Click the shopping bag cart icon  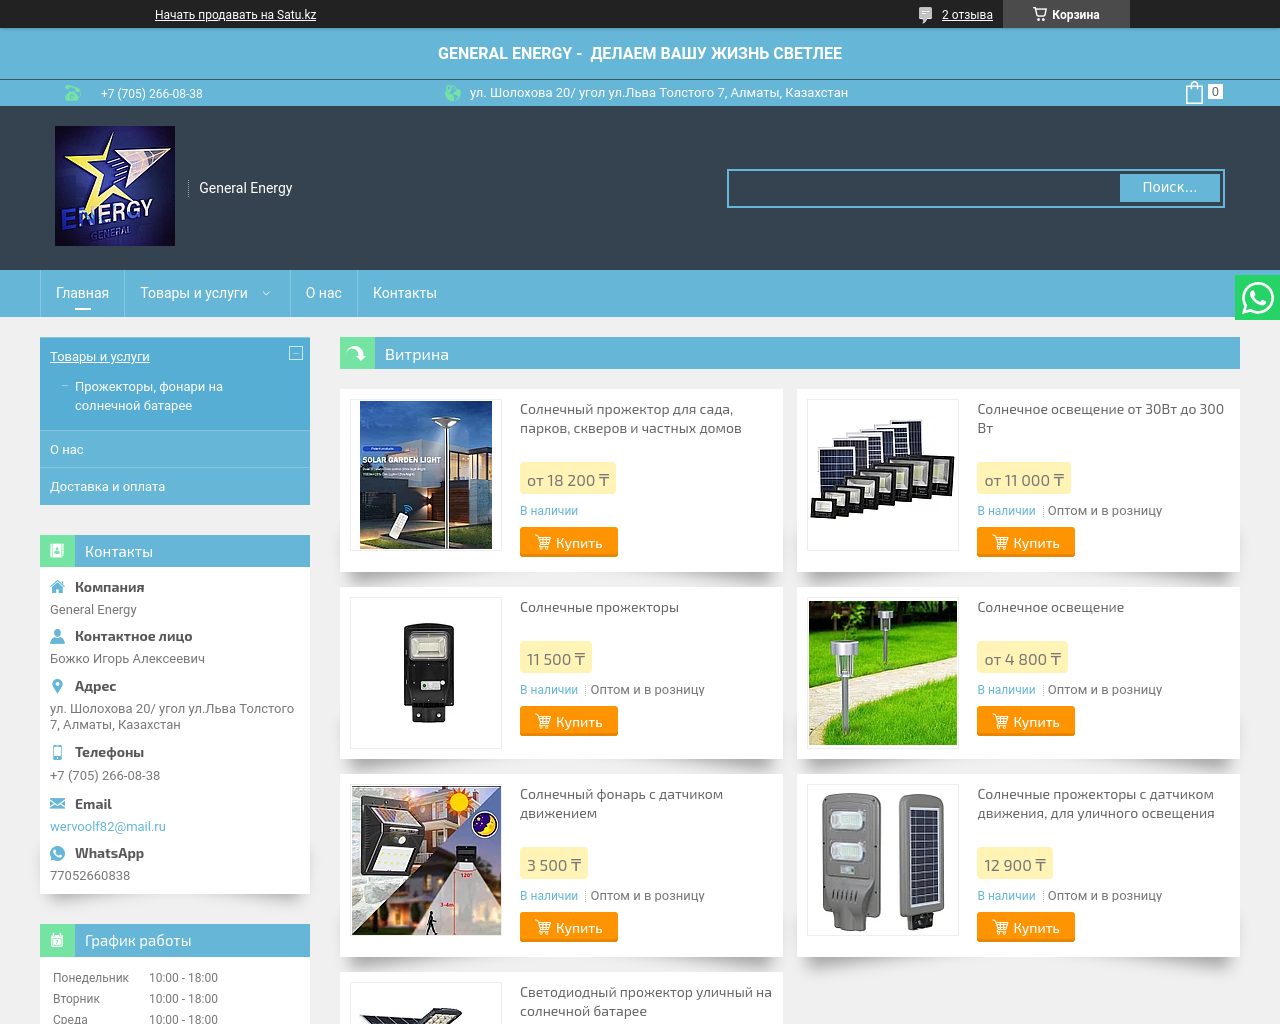point(1194,93)
